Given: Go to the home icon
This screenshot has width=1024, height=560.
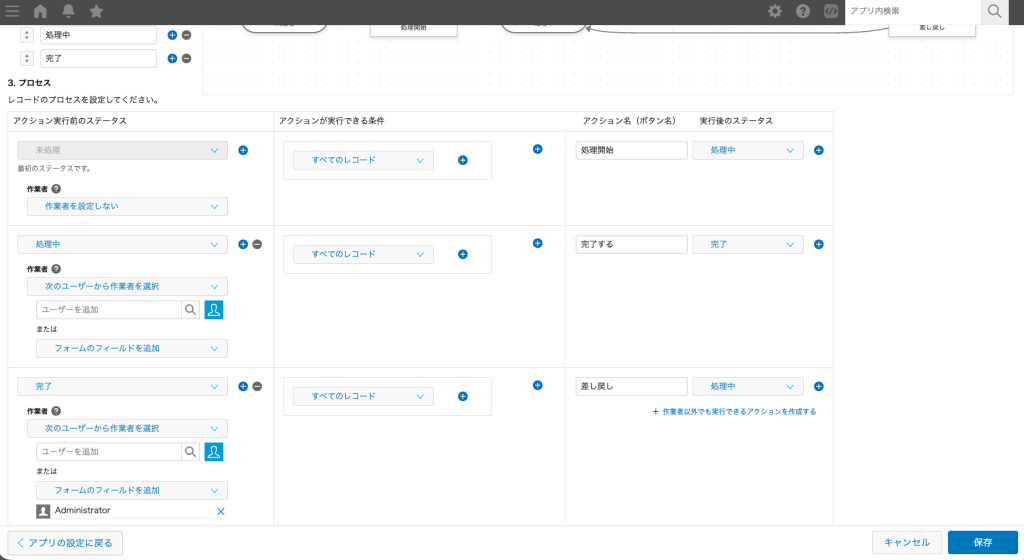Looking at the screenshot, I should 40,11.
